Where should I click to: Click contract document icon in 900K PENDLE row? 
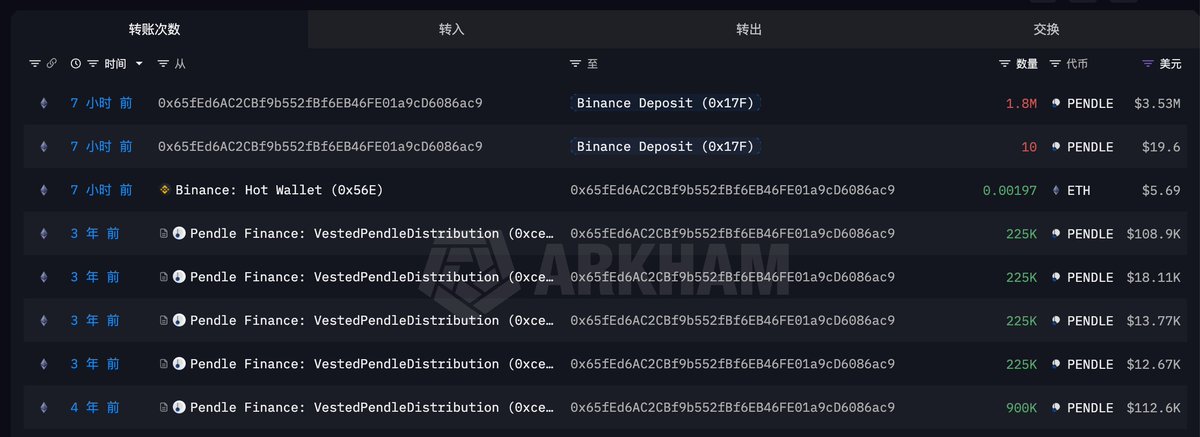[x=164, y=408]
